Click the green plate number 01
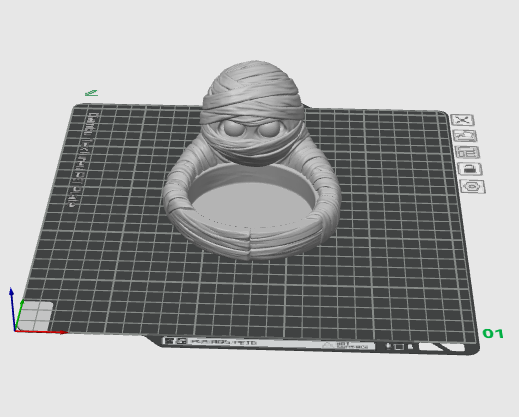Viewport: 519px width, 417px height. coord(493,333)
